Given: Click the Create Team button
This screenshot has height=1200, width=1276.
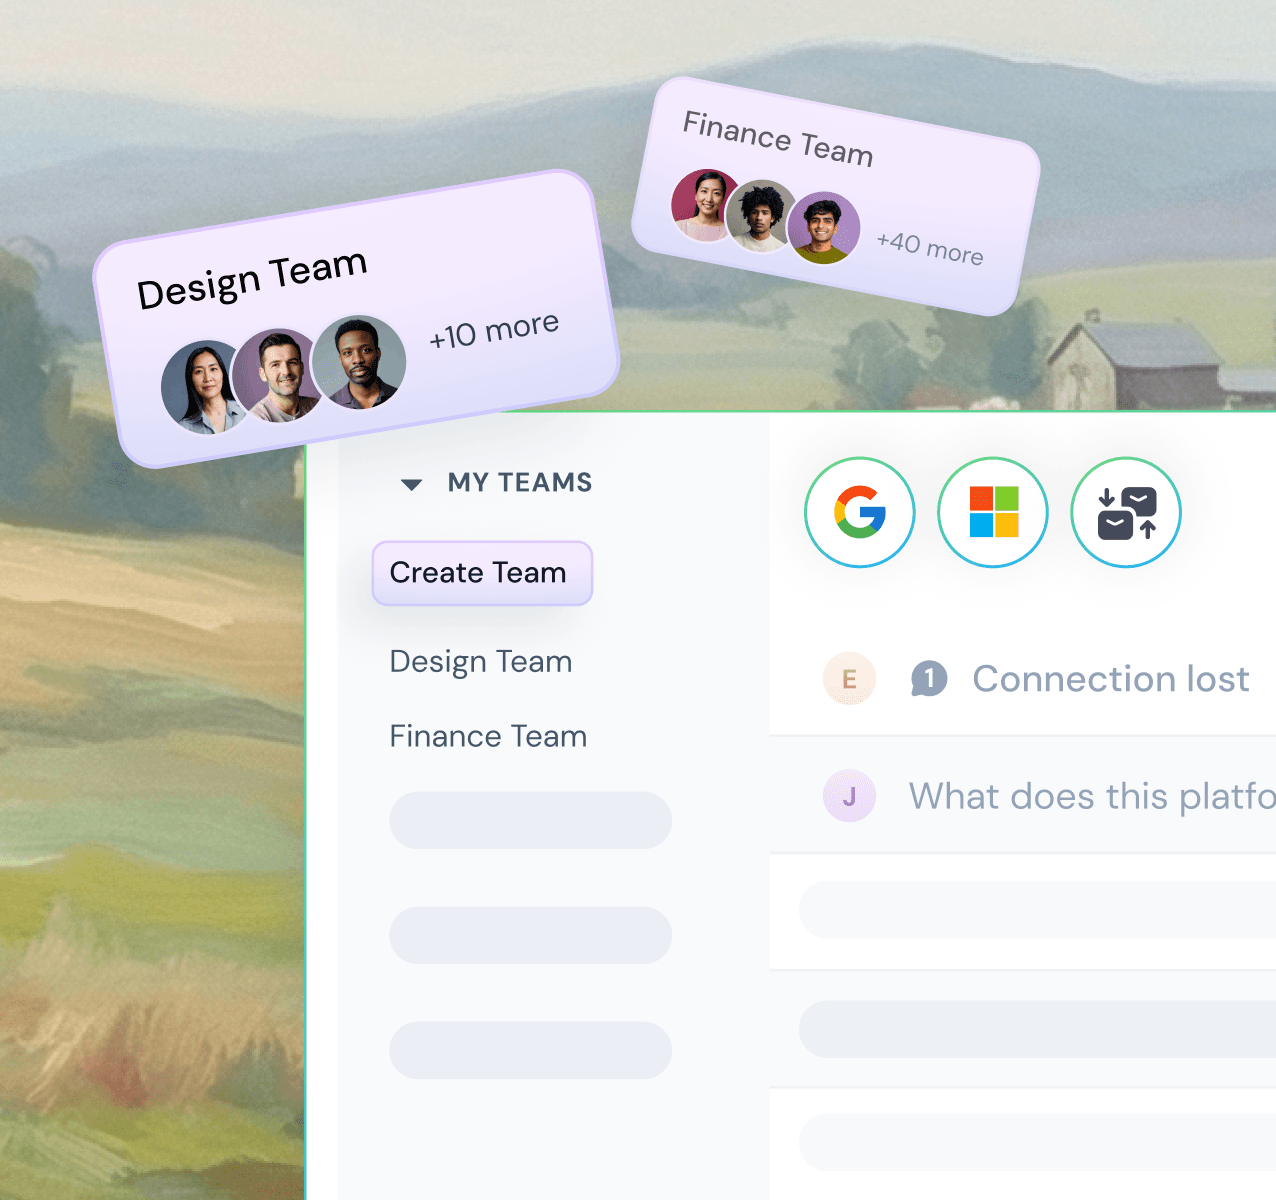Looking at the screenshot, I should click(482, 573).
